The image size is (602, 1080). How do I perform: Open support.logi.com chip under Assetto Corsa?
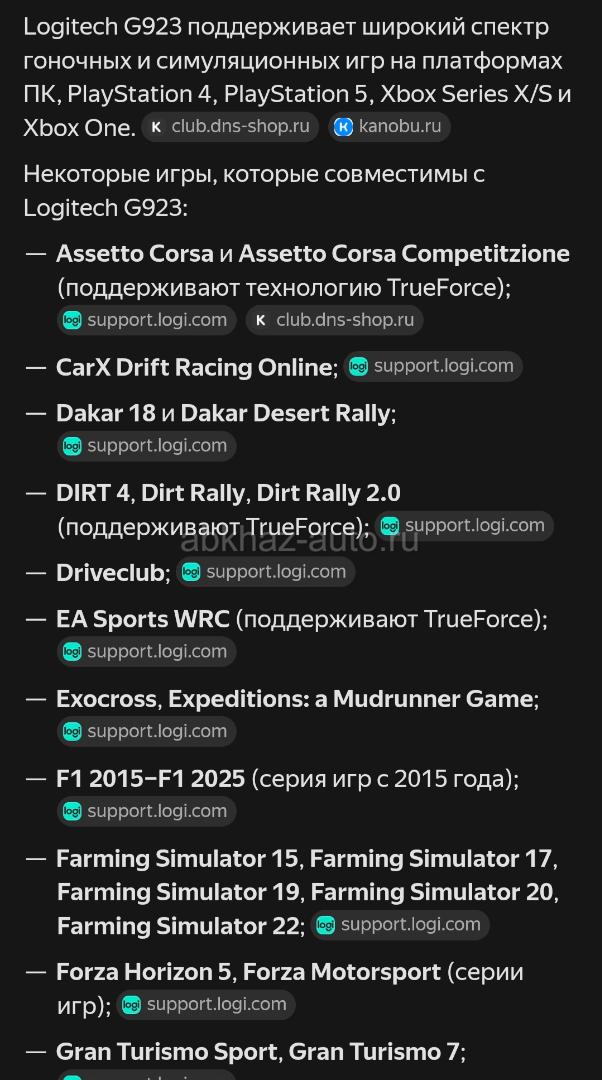(x=147, y=320)
